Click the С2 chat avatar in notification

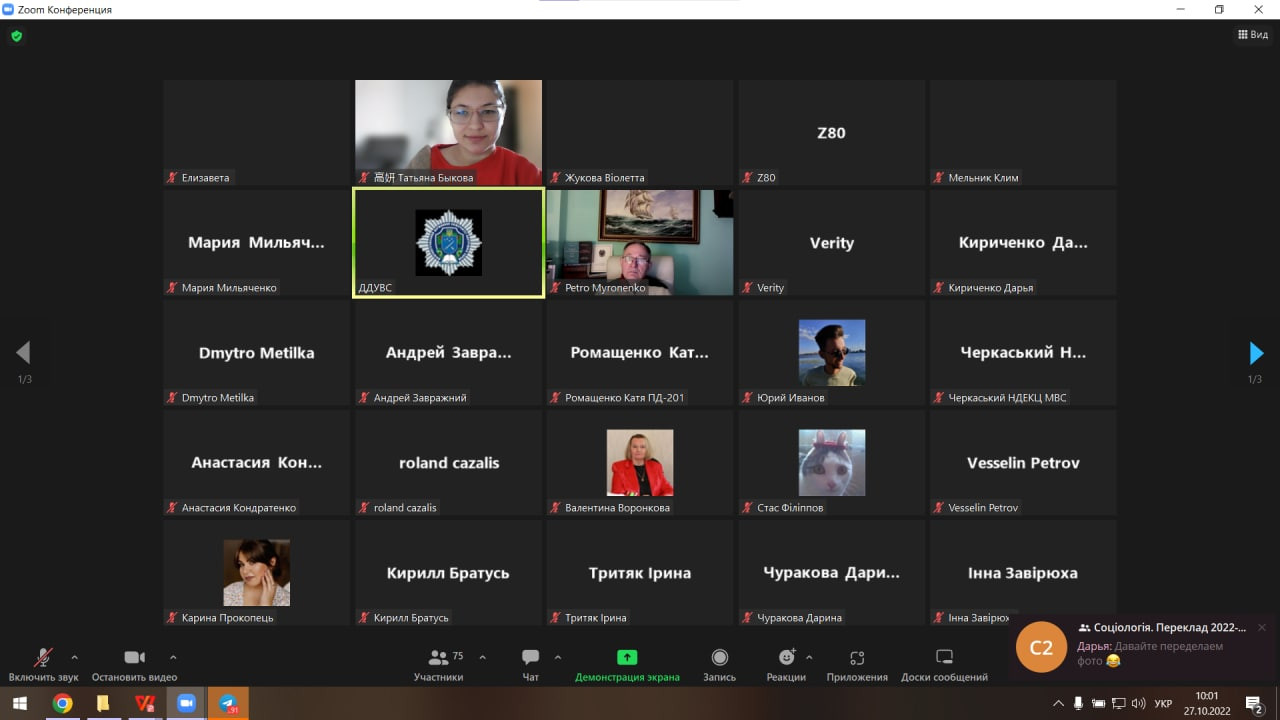[1041, 647]
